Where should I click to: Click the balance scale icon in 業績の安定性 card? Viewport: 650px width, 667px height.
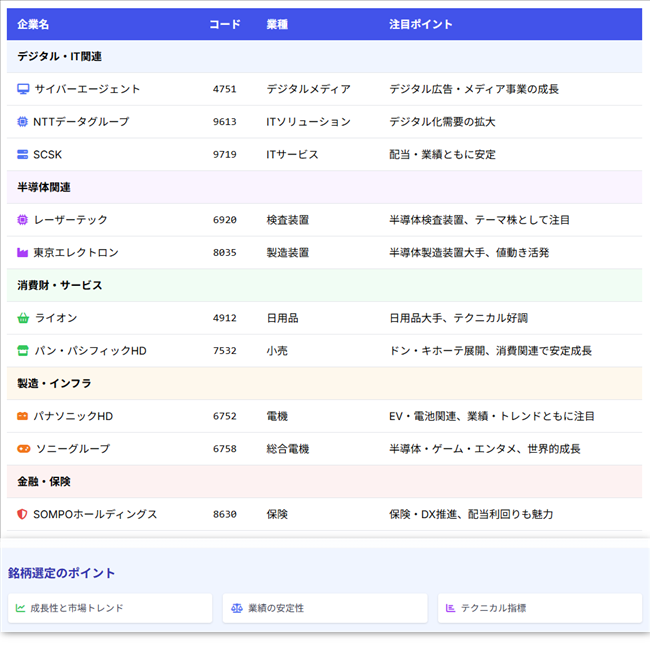(237, 608)
